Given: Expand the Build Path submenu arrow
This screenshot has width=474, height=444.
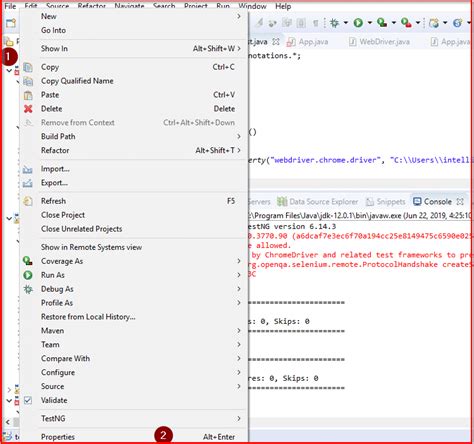Looking at the screenshot, I should click(x=239, y=136).
